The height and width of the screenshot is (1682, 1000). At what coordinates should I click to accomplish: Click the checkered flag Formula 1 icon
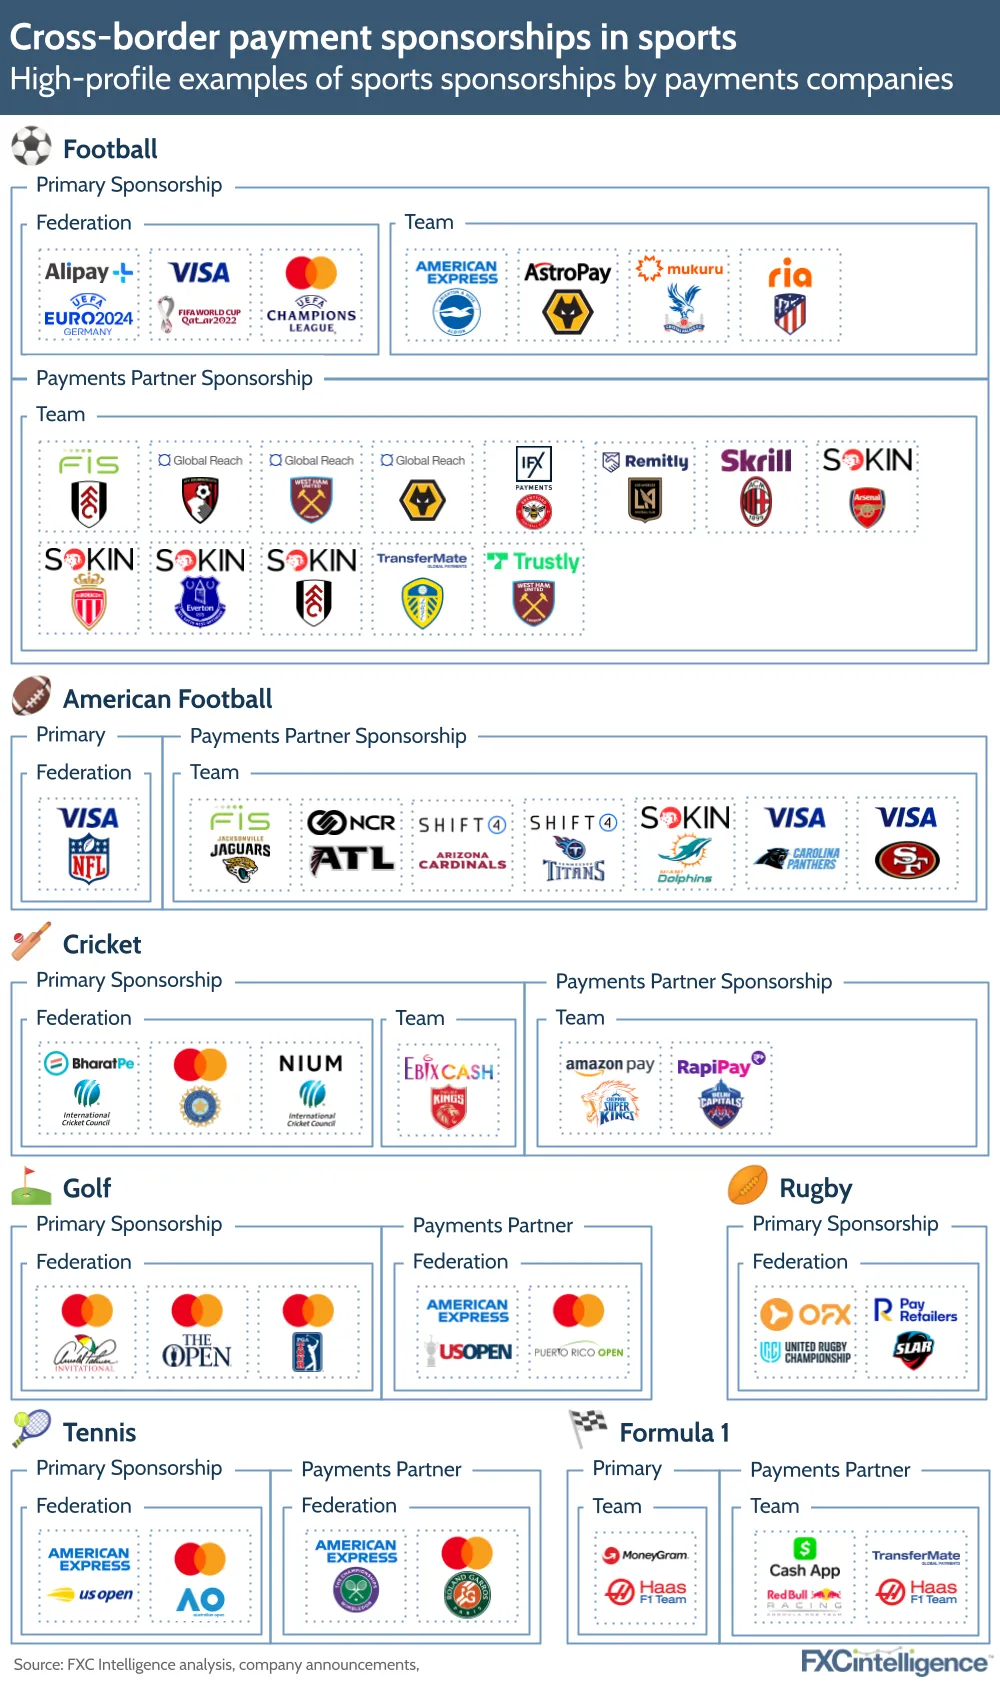588,1428
